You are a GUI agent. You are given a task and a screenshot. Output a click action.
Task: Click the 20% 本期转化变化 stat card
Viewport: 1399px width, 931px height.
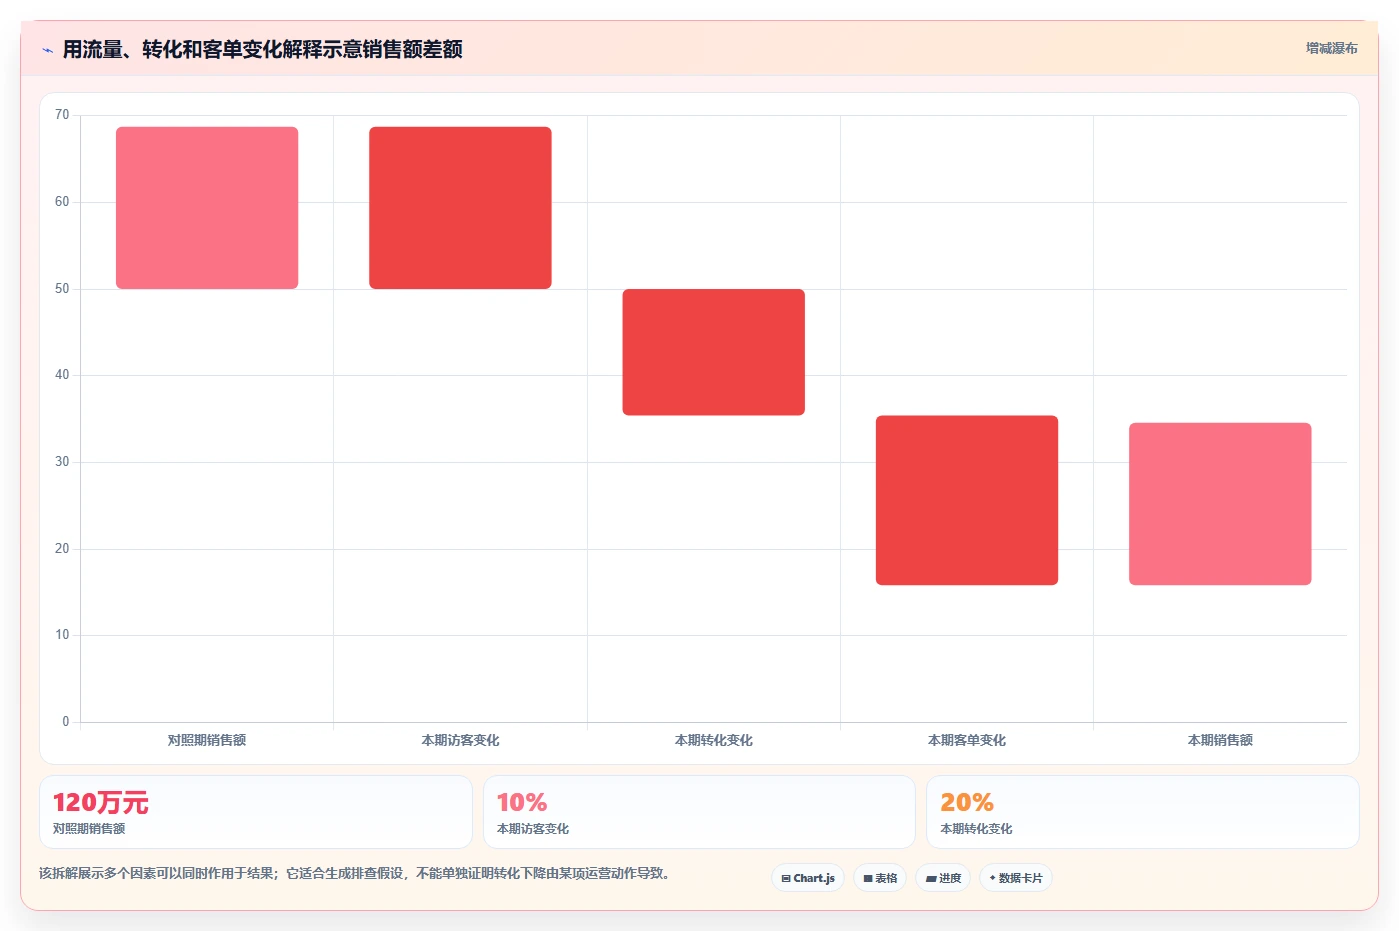point(1143,812)
